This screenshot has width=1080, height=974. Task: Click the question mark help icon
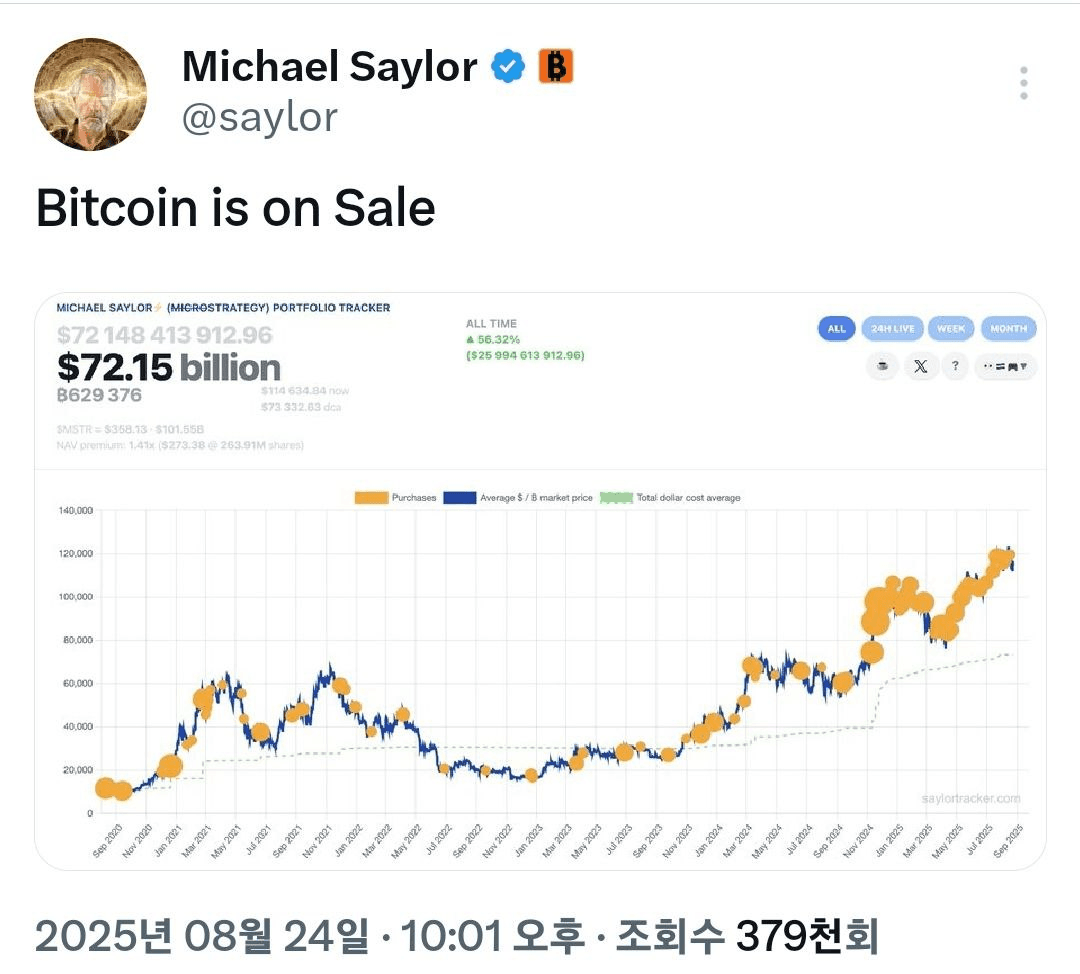pyautogui.click(x=955, y=366)
